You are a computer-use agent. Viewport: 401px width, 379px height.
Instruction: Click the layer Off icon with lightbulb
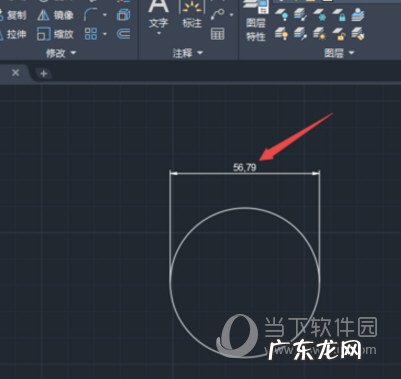(281, 15)
